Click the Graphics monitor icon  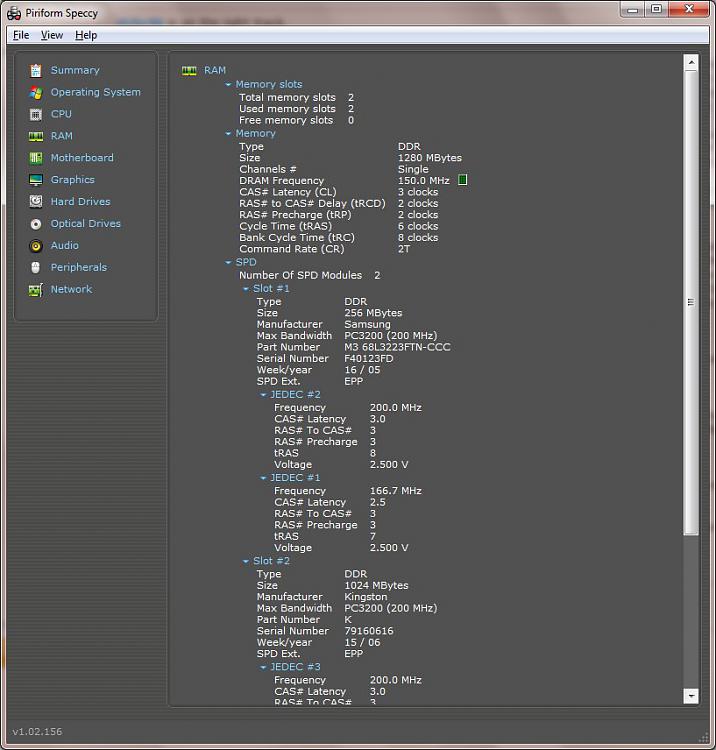pyautogui.click(x=36, y=180)
